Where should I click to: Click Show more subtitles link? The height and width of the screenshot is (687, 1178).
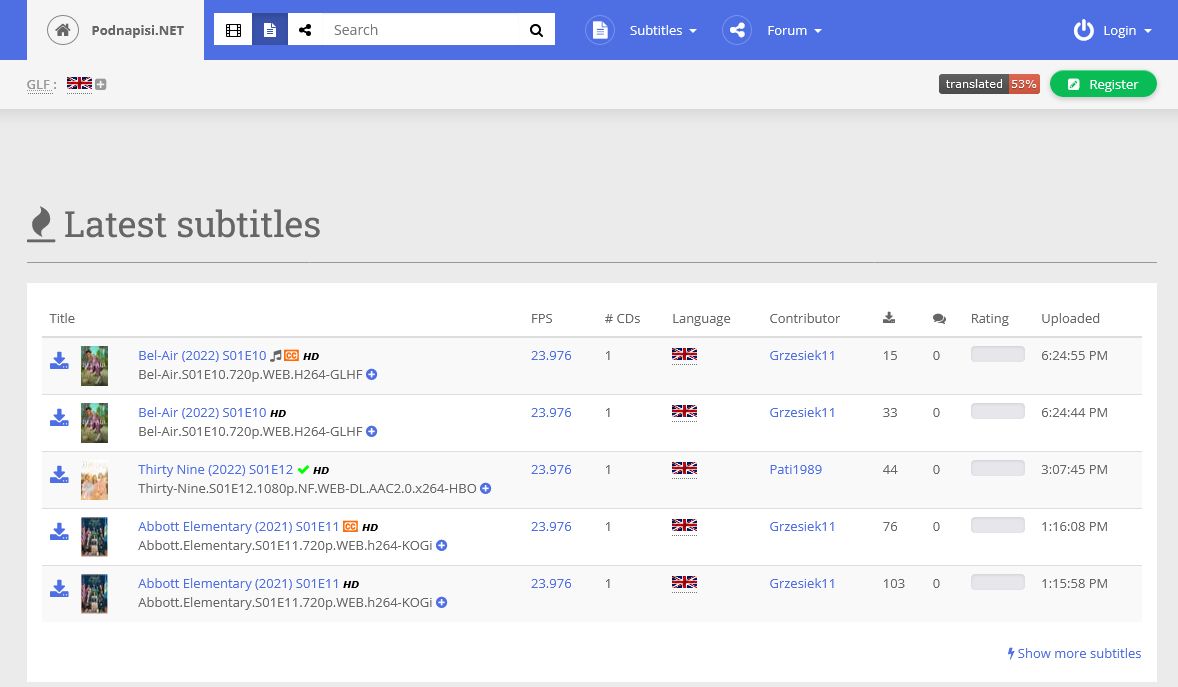pos(1074,653)
